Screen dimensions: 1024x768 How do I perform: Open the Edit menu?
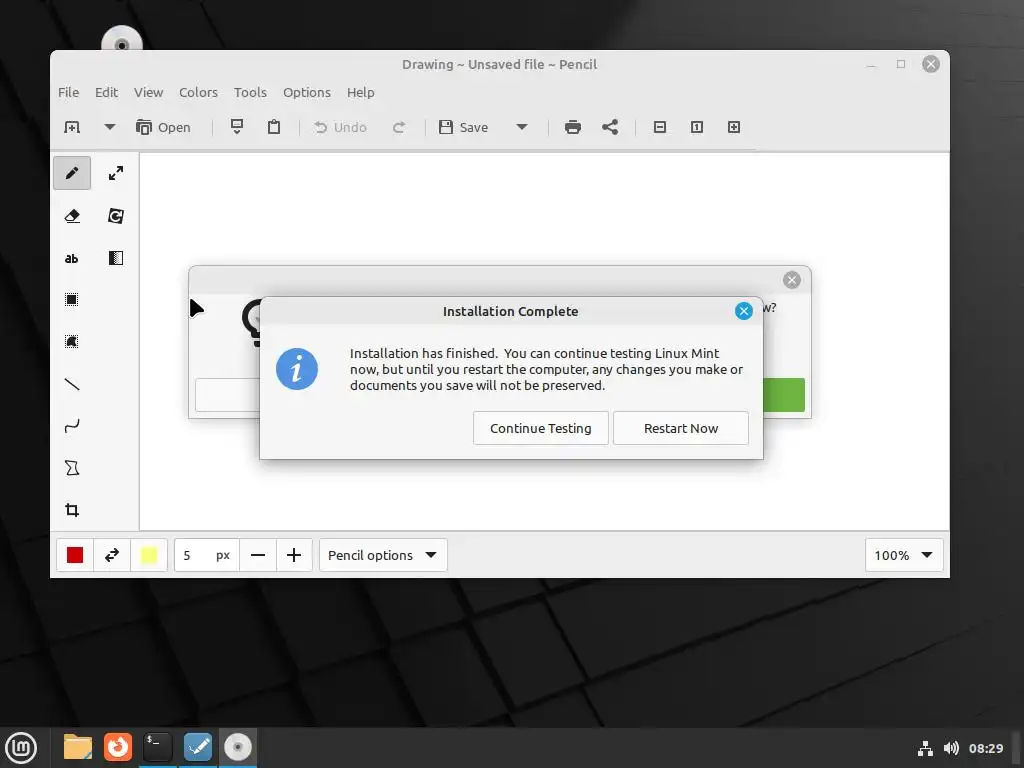coord(106,92)
